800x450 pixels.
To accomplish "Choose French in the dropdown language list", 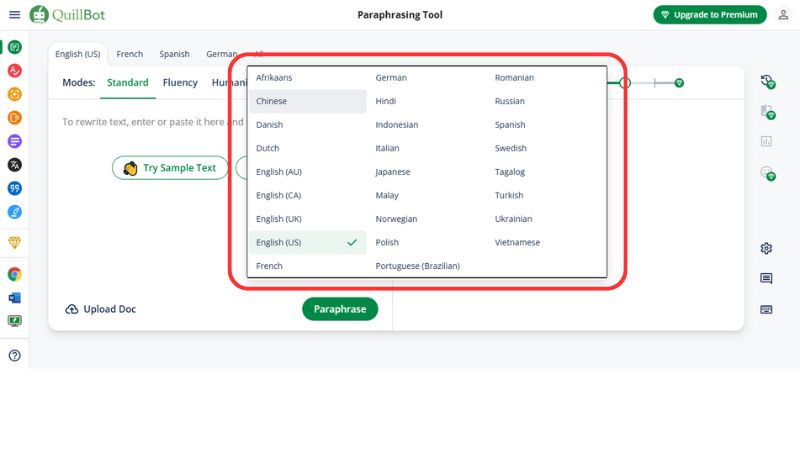I will point(308,266).
